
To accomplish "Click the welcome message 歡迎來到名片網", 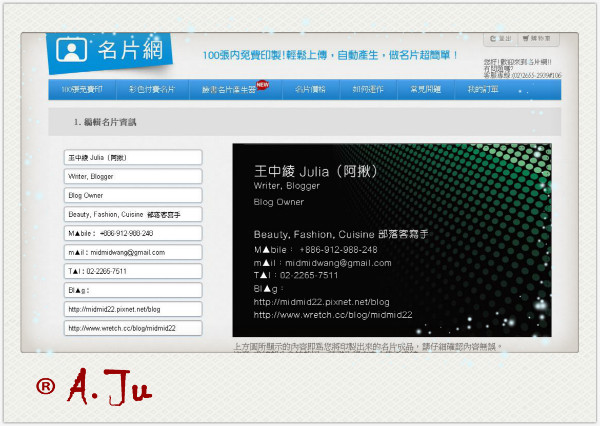I will click(x=518, y=62).
